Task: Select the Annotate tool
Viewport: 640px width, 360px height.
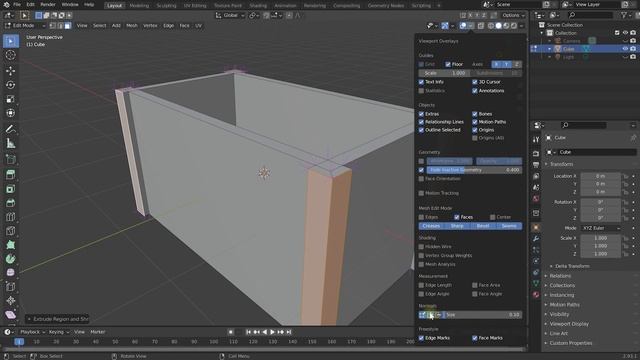Action: (x=11, y=129)
